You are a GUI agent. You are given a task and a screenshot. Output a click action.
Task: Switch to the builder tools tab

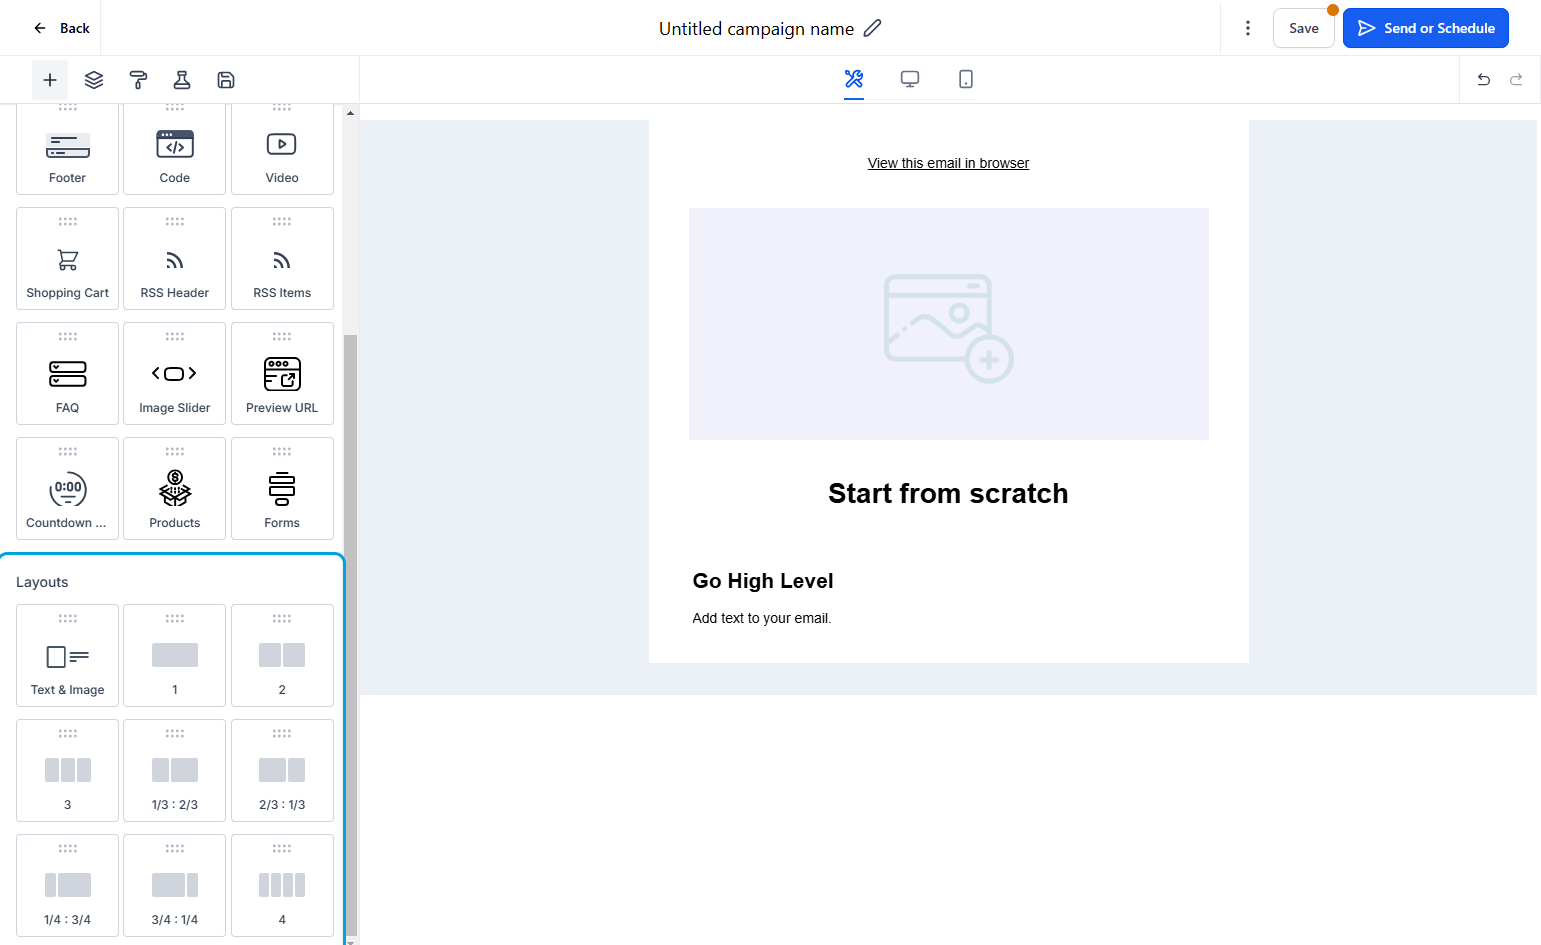click(x=854, y=79)
